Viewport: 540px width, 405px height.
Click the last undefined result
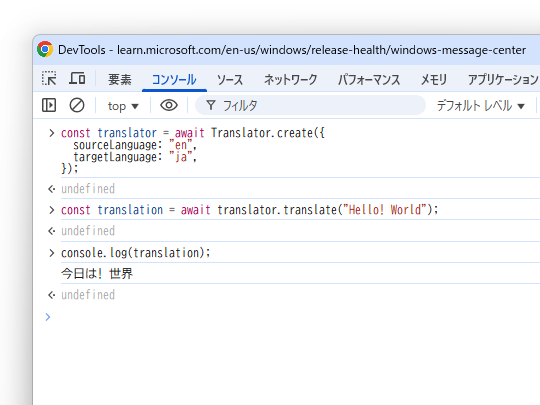tap(88, 295)
